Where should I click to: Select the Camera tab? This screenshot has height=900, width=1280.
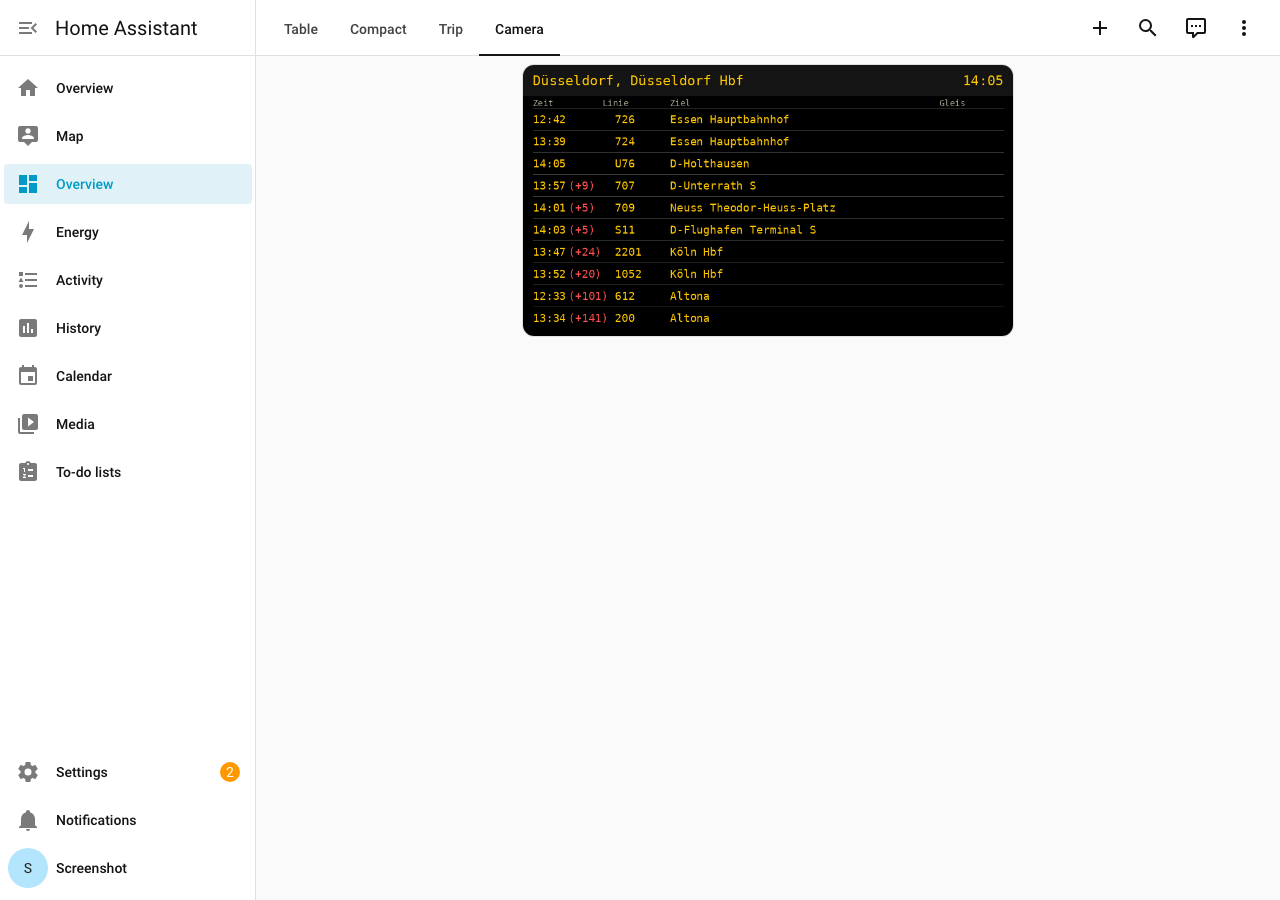pyautogui.click(x=519, y=29)
